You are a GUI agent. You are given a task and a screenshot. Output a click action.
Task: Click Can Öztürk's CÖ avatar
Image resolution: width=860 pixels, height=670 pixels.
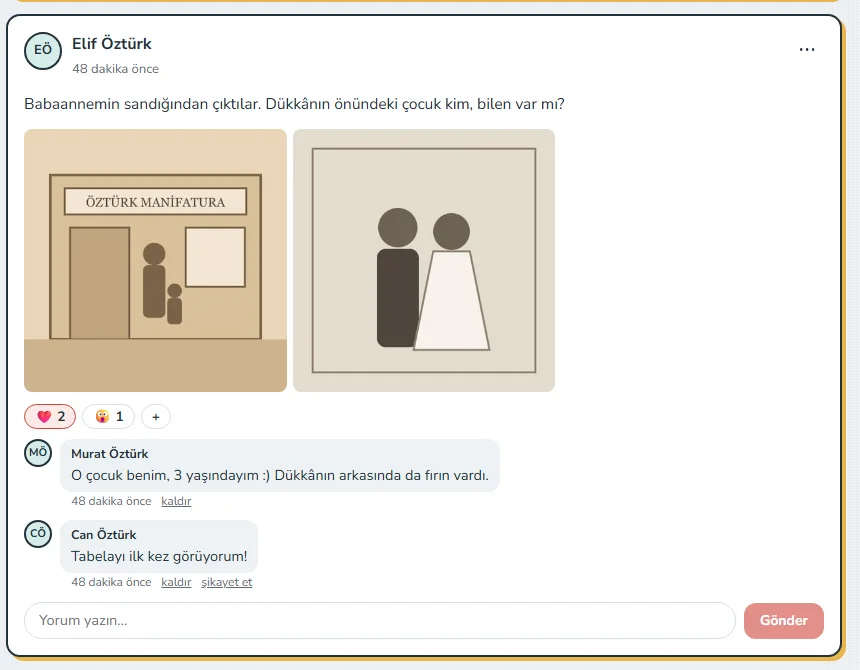(x=38, y=534)
